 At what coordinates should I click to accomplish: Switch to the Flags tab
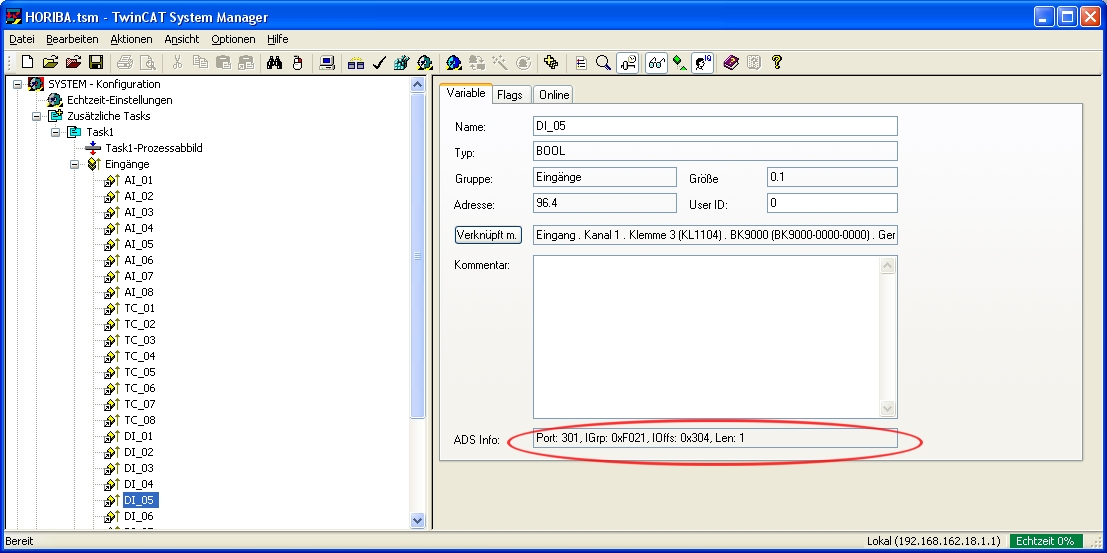coord(509,95)
